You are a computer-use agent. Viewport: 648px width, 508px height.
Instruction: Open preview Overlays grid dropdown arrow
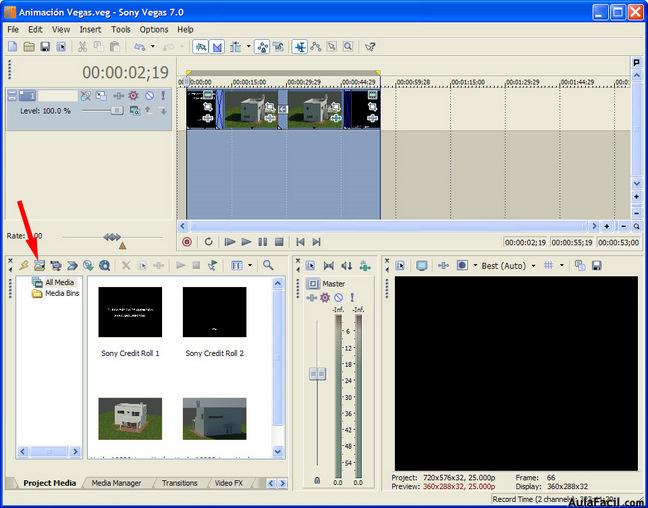(561, 265)
